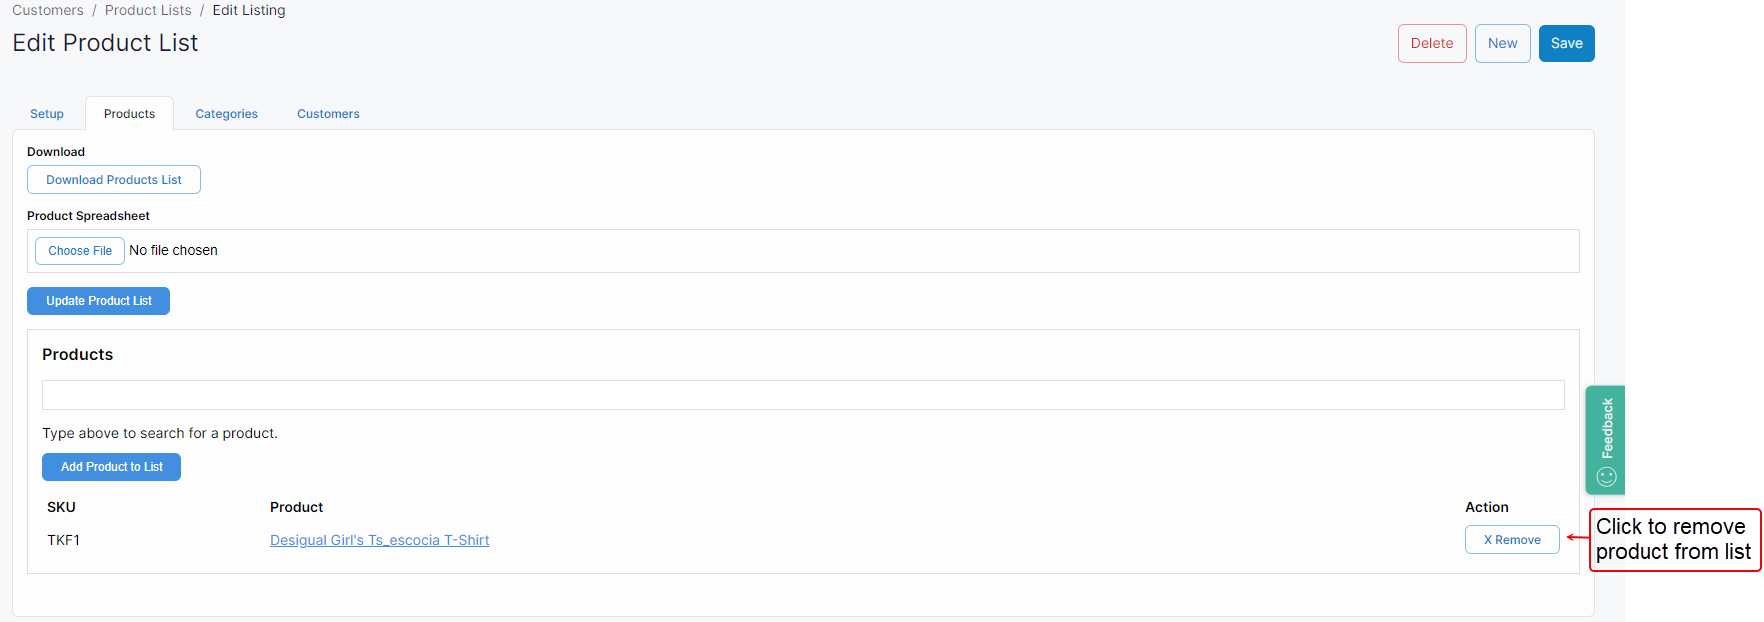The image size is (1764, 622).
Task: Add Product to List
Action: 111,467
